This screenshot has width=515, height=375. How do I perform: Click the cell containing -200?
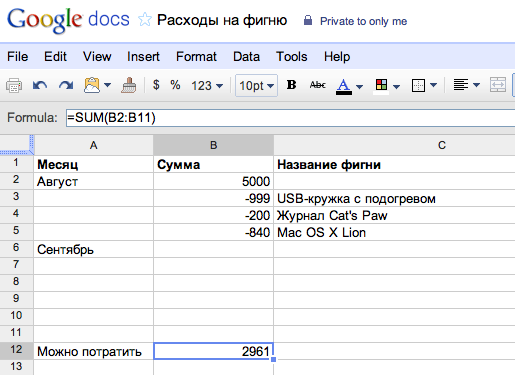coord(213,215)
